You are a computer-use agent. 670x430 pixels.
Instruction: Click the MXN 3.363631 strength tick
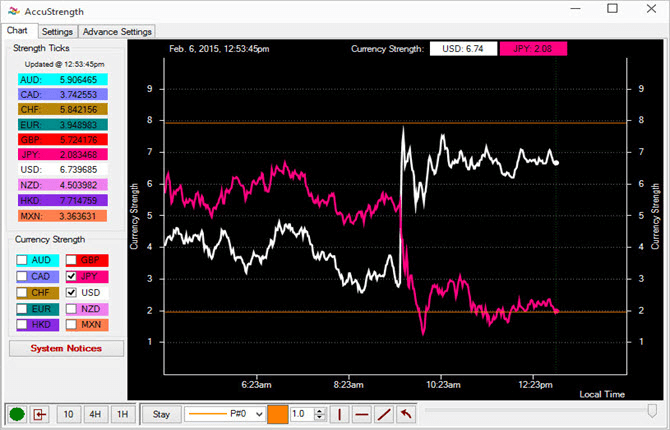pos(63,216)
